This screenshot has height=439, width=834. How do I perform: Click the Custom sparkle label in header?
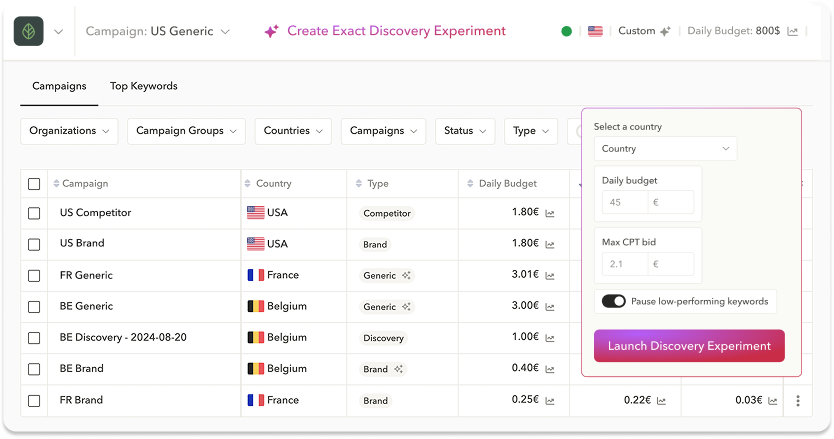(x=644, y=31)
